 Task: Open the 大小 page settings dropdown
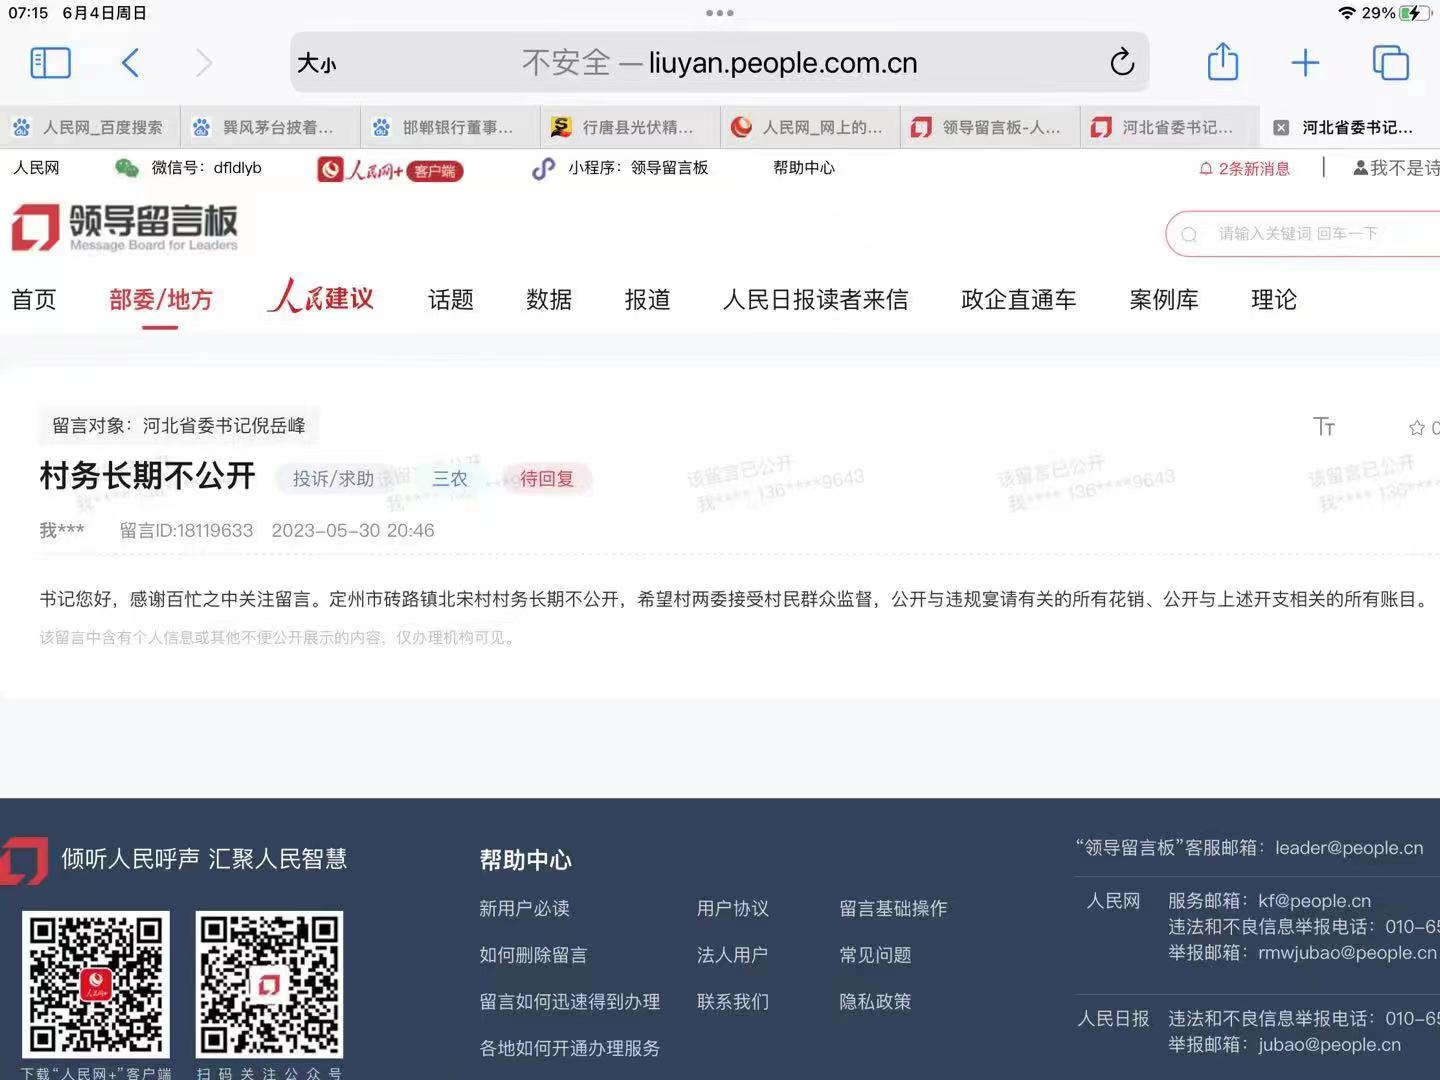tap(317, 62)
